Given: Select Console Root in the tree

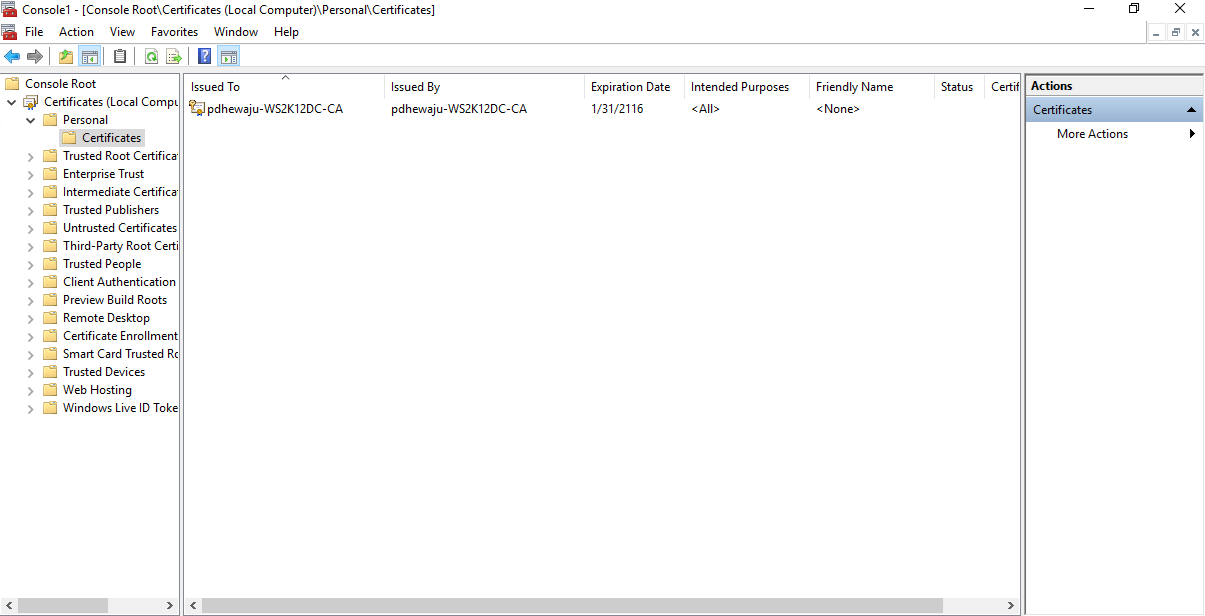Looking at the screenshot, I should [x=60, y=84].
